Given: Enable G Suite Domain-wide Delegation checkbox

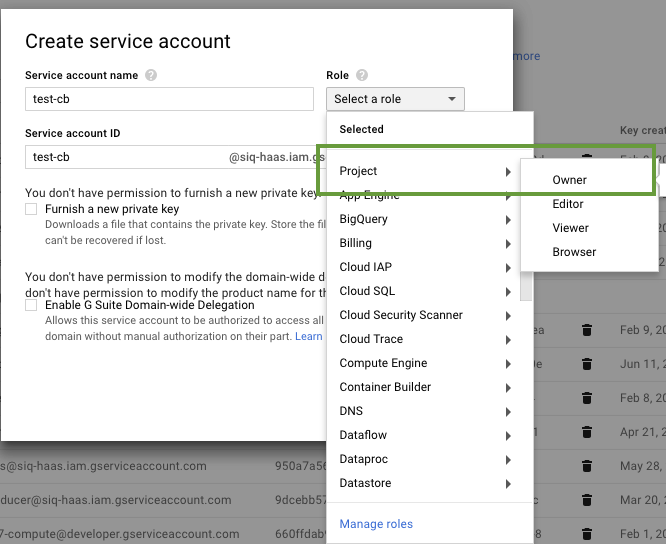Looking at the screenshot, I should (32, 305).
